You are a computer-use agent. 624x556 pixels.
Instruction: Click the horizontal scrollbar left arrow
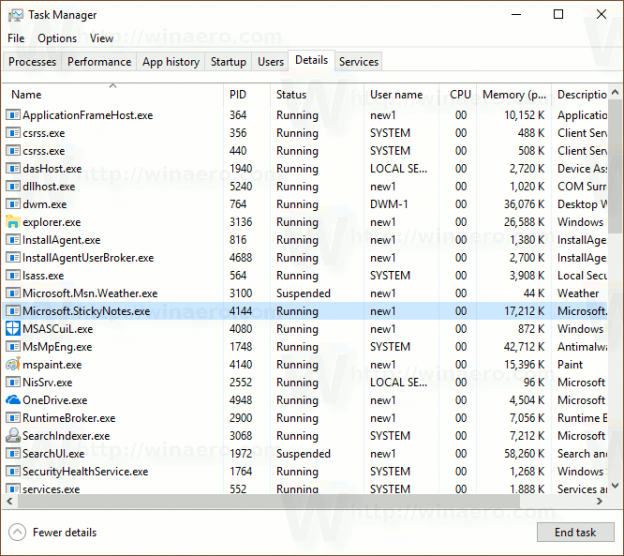coord(10,501)
